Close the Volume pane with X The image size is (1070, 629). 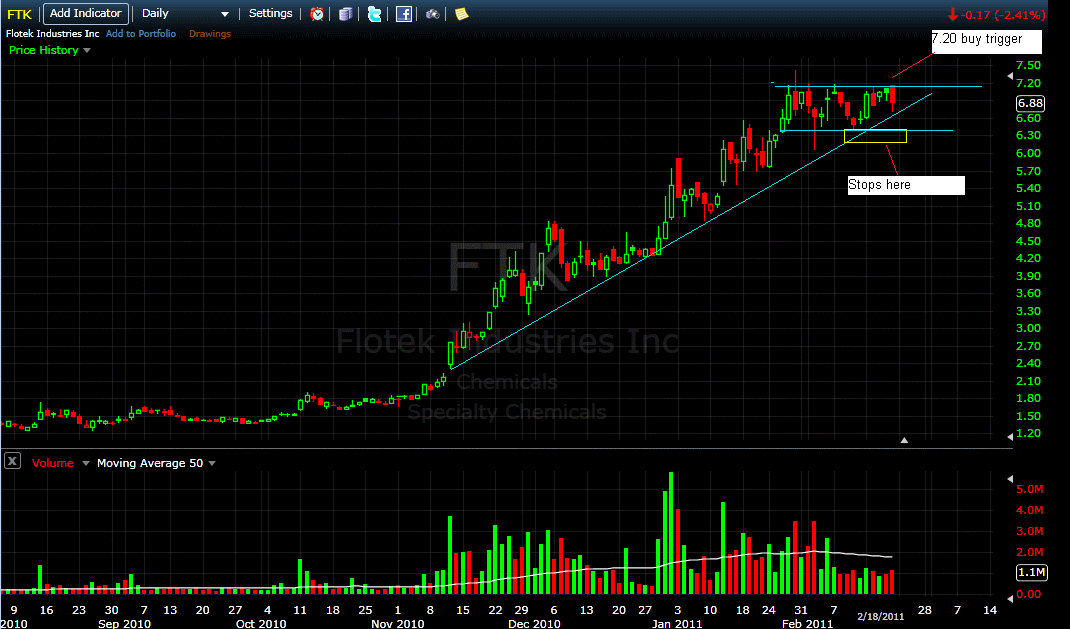(12, 461)
